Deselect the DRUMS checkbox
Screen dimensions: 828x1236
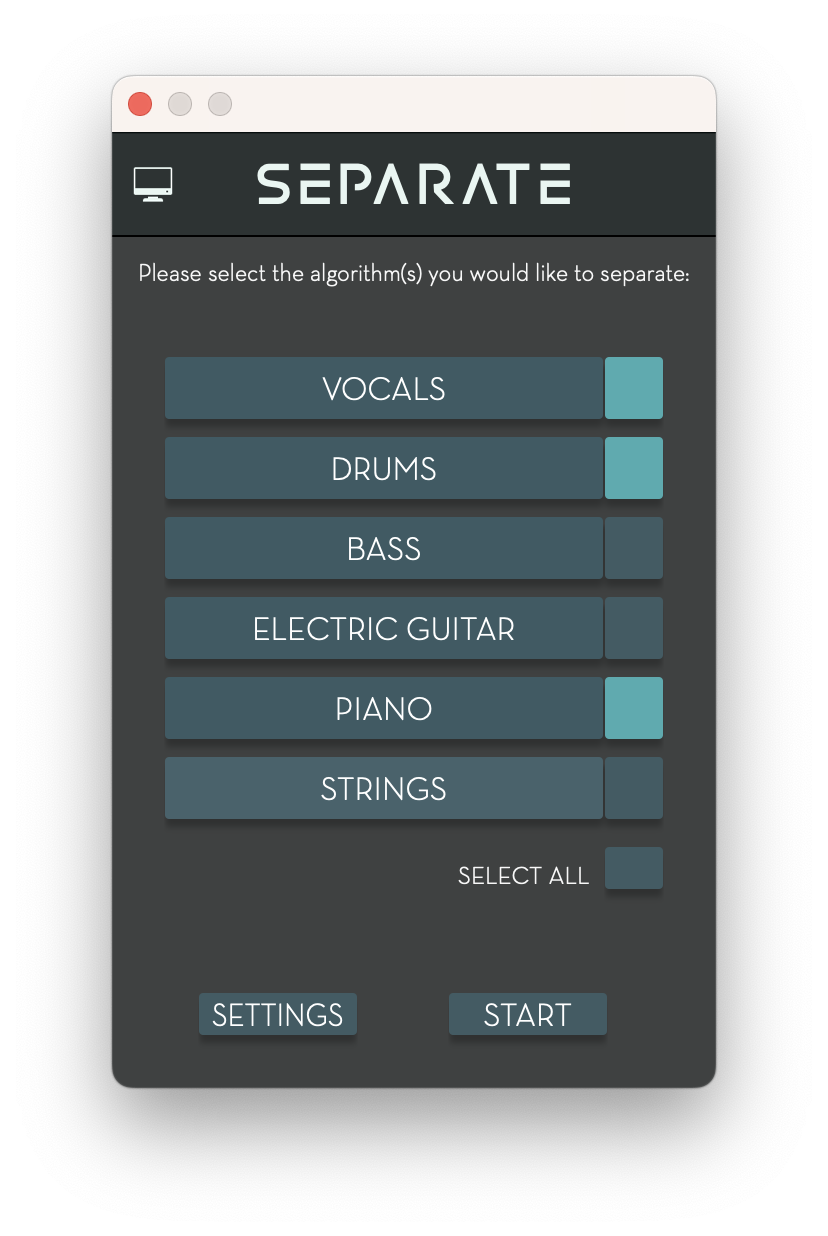[x=634, y=468]
